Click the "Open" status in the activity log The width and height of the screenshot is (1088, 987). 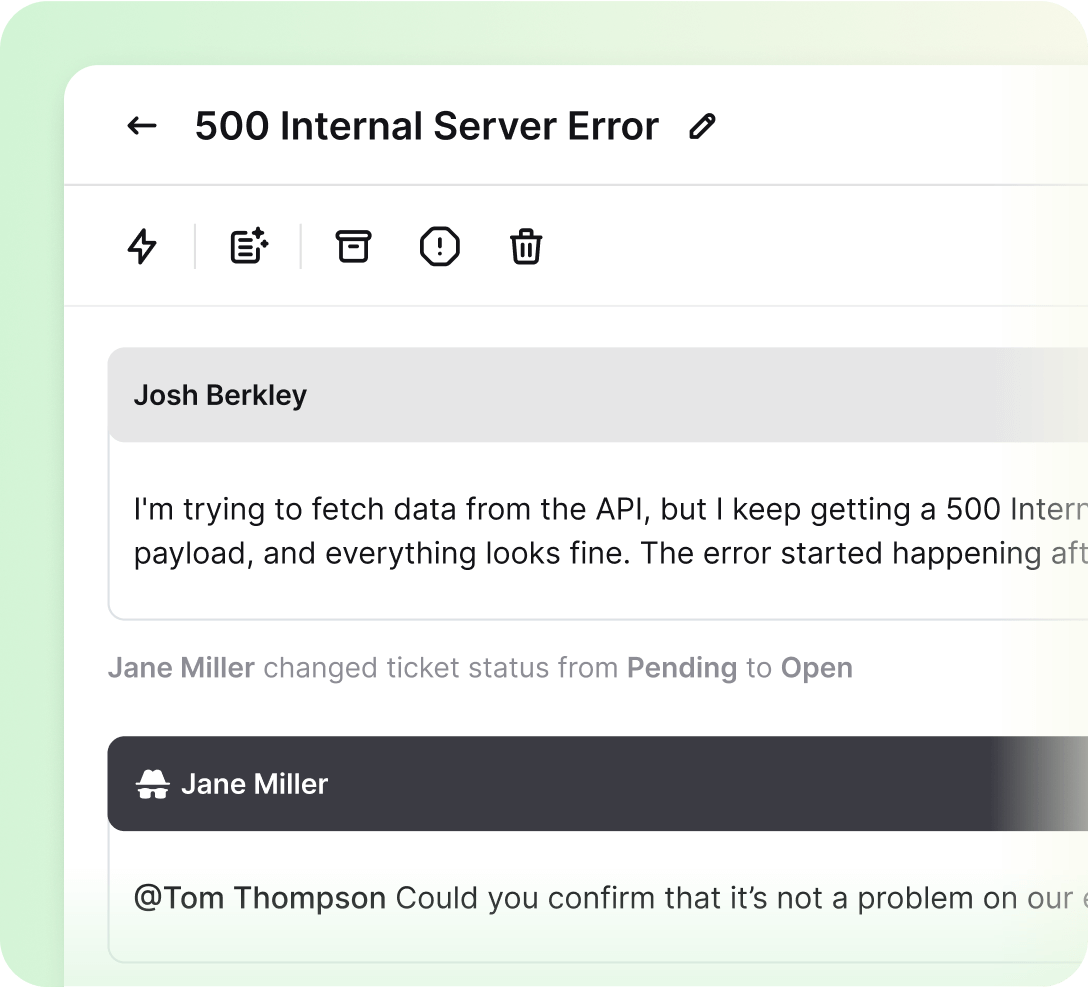click(x=816, y=668)
